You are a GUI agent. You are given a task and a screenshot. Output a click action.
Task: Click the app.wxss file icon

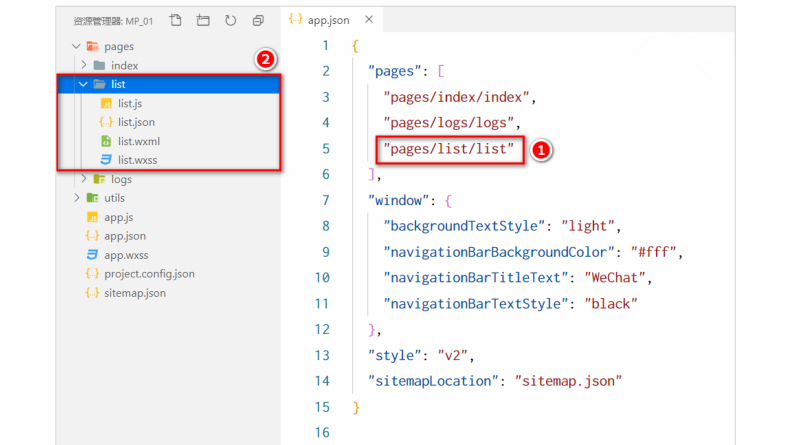(x=92, y=255)
